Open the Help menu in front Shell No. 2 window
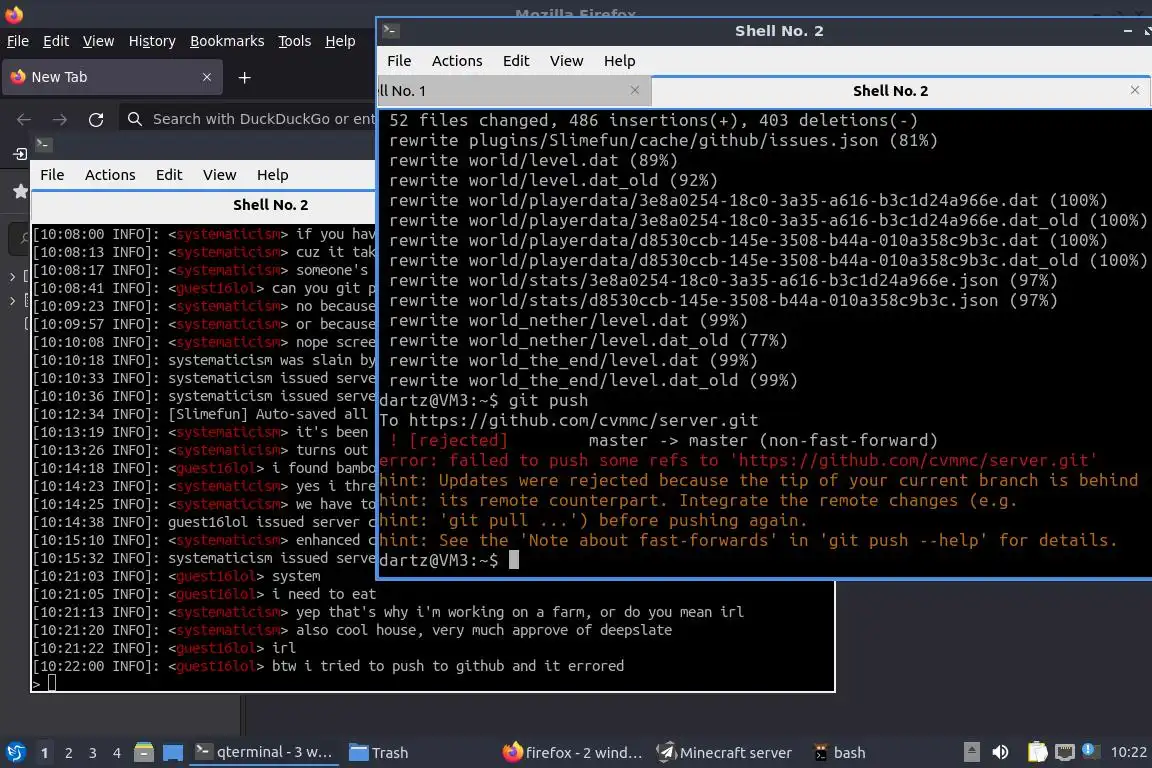Screen dimensions: 1152x768 click(619, 61)
